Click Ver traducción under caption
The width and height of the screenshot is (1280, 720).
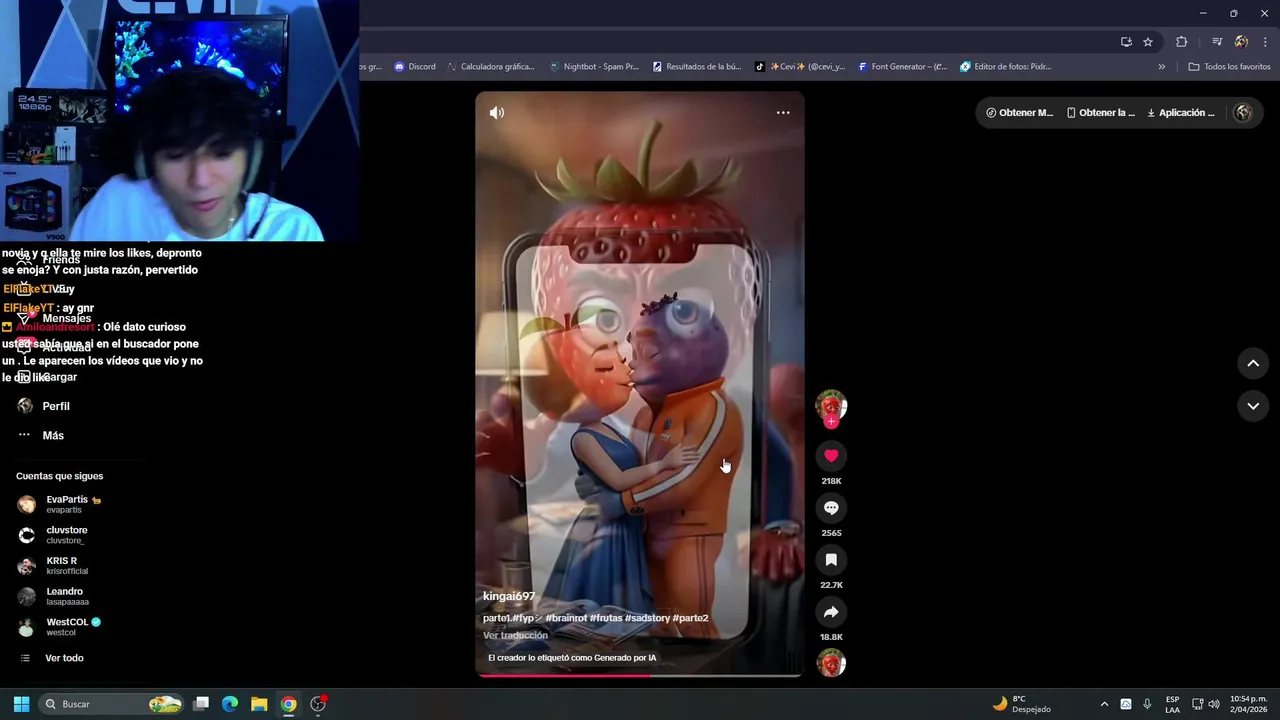tap(515, 636)
